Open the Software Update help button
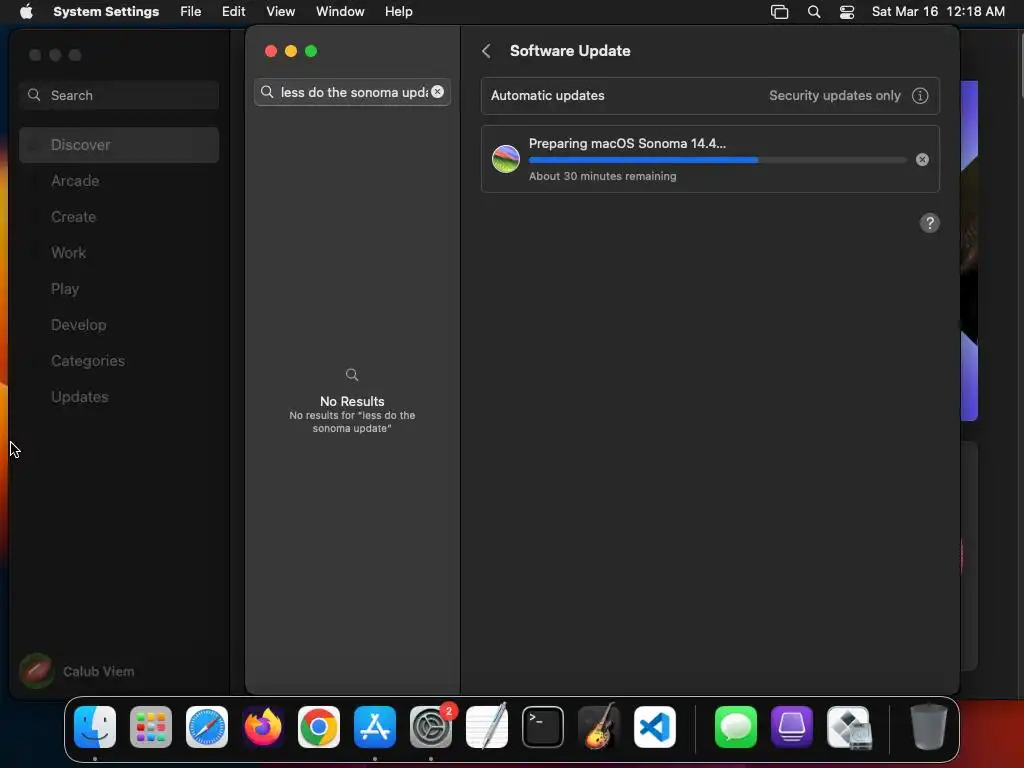Image resolution: width=1024 pixels, height=768 pixels. (929, 223)
